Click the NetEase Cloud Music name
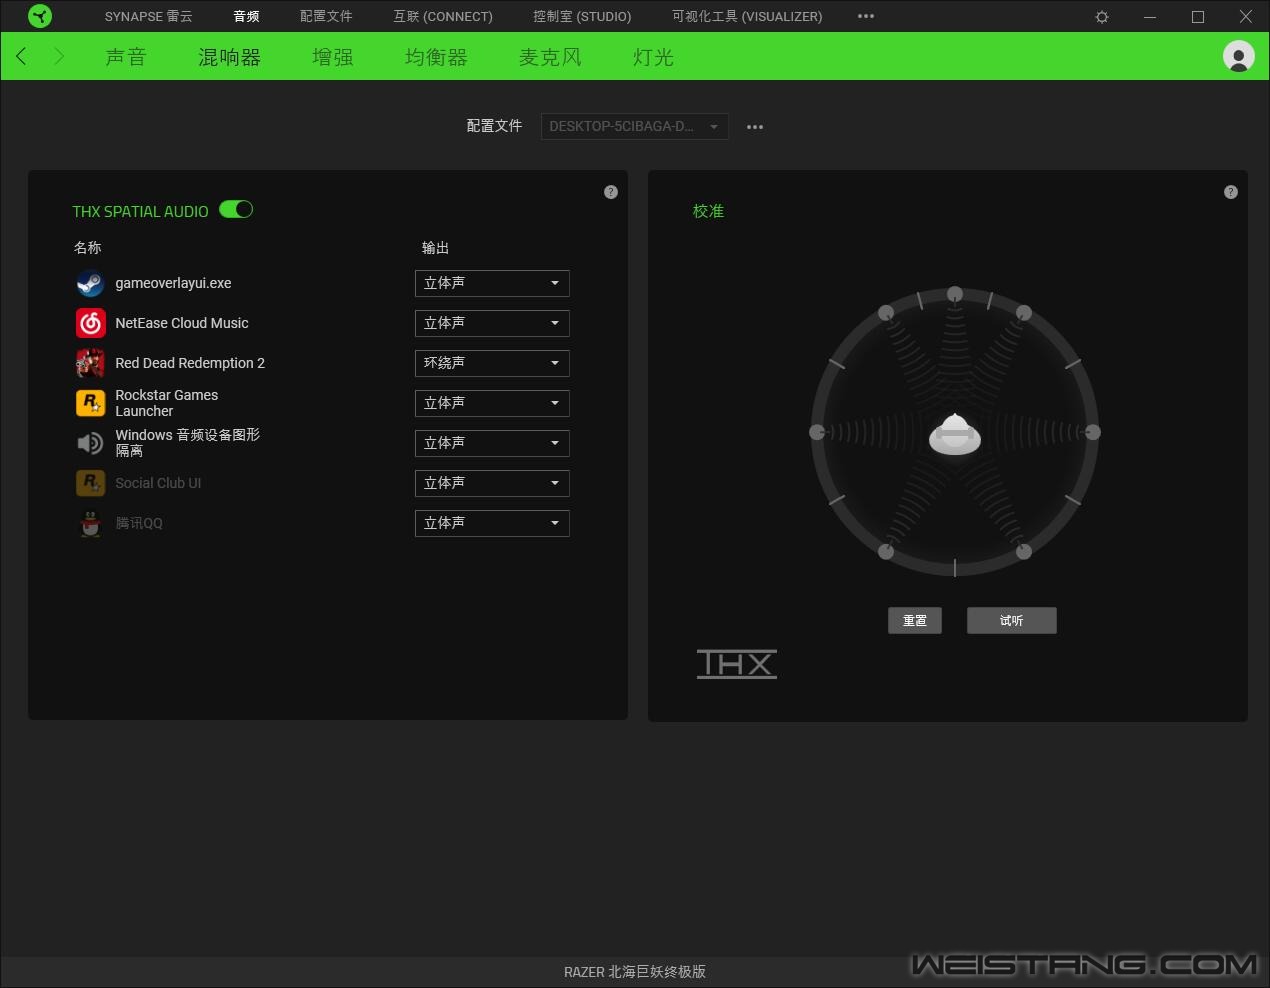 pyautogui.click(x=182, y=323)
